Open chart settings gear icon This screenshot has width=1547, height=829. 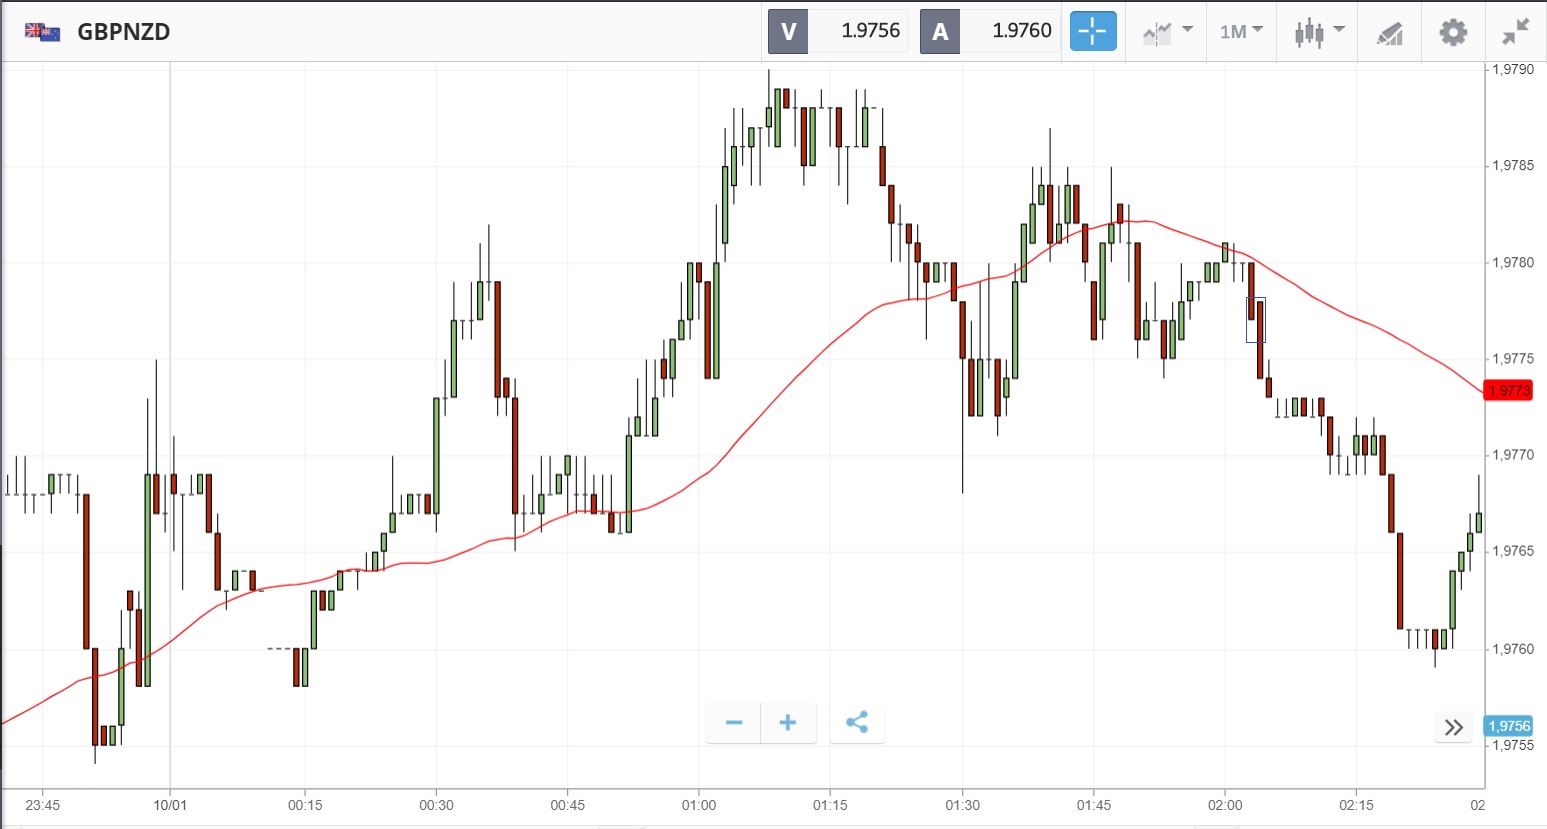(1452, 32)
